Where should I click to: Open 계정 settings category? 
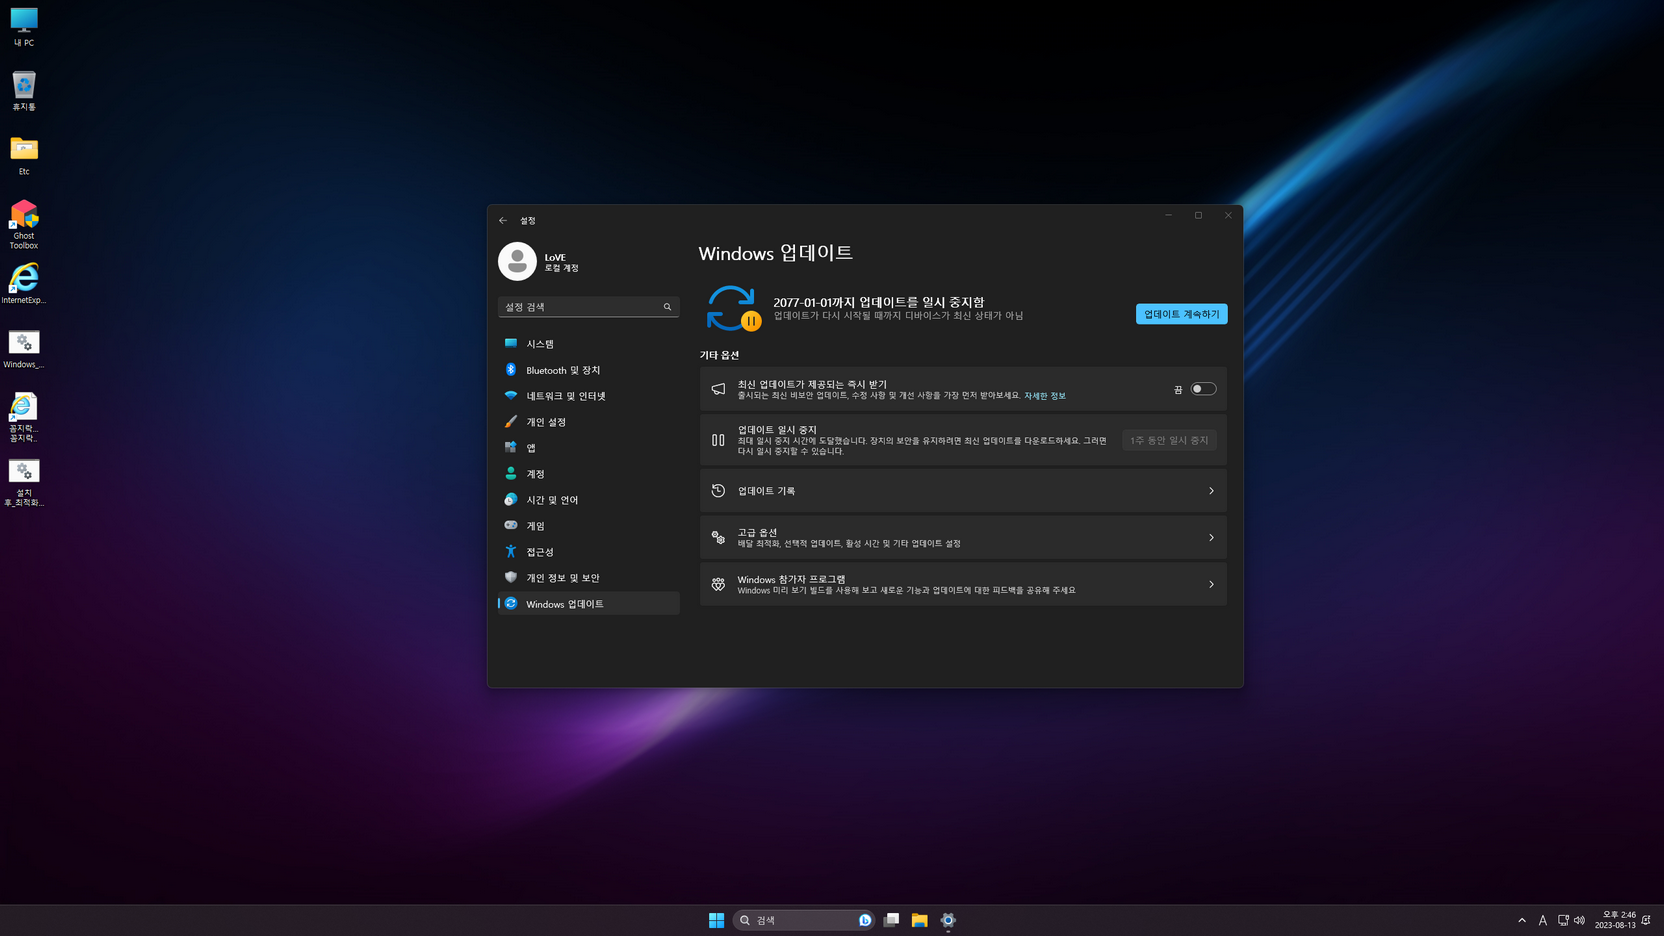pos(589,474)
